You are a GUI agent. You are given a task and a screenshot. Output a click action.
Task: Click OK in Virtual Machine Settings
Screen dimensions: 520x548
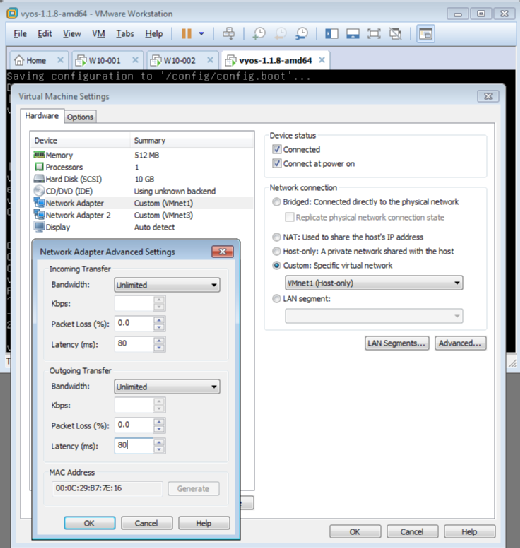pos(355,532)
